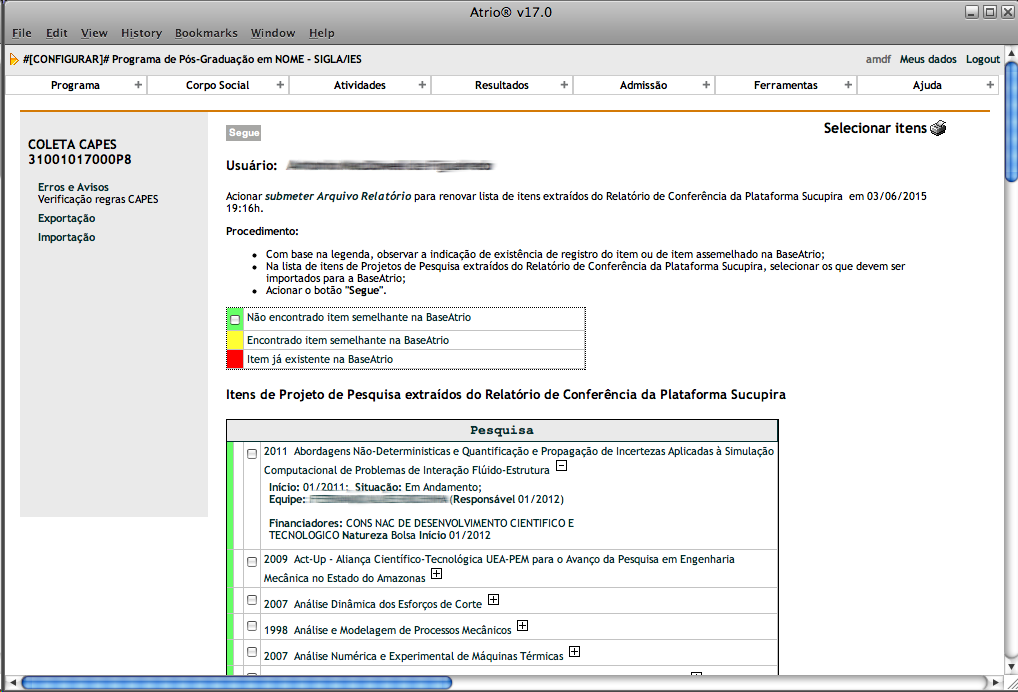Click the plus icon on Atividades menu

click(x=422, y=85)
